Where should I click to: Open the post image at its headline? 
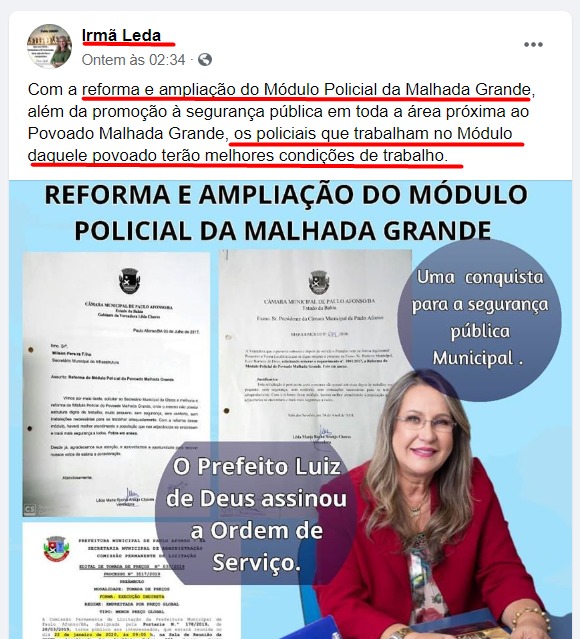(286, 212)
